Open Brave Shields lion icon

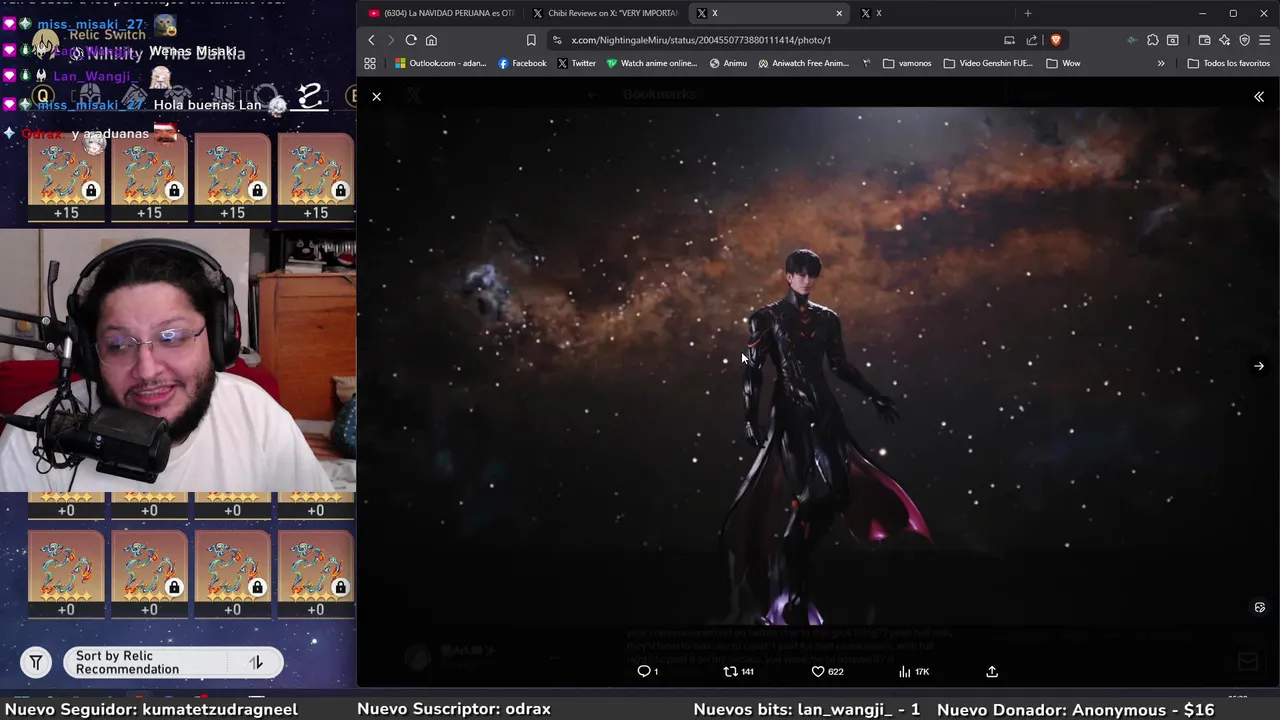(1055, 40)
